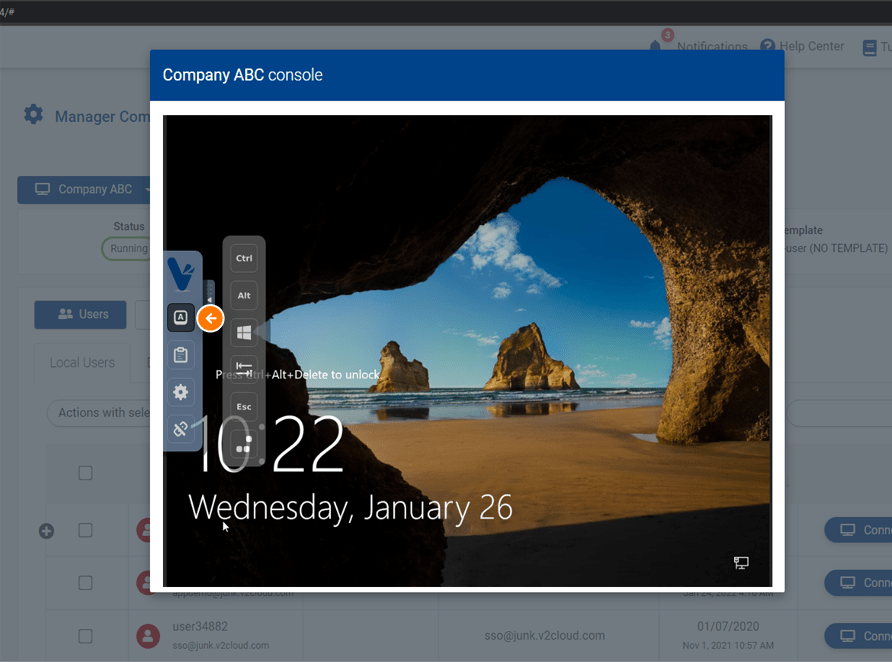The height and width of the screenshot is (662, 892).
Task: Open the Notifications bell
Action: (656, 46)
